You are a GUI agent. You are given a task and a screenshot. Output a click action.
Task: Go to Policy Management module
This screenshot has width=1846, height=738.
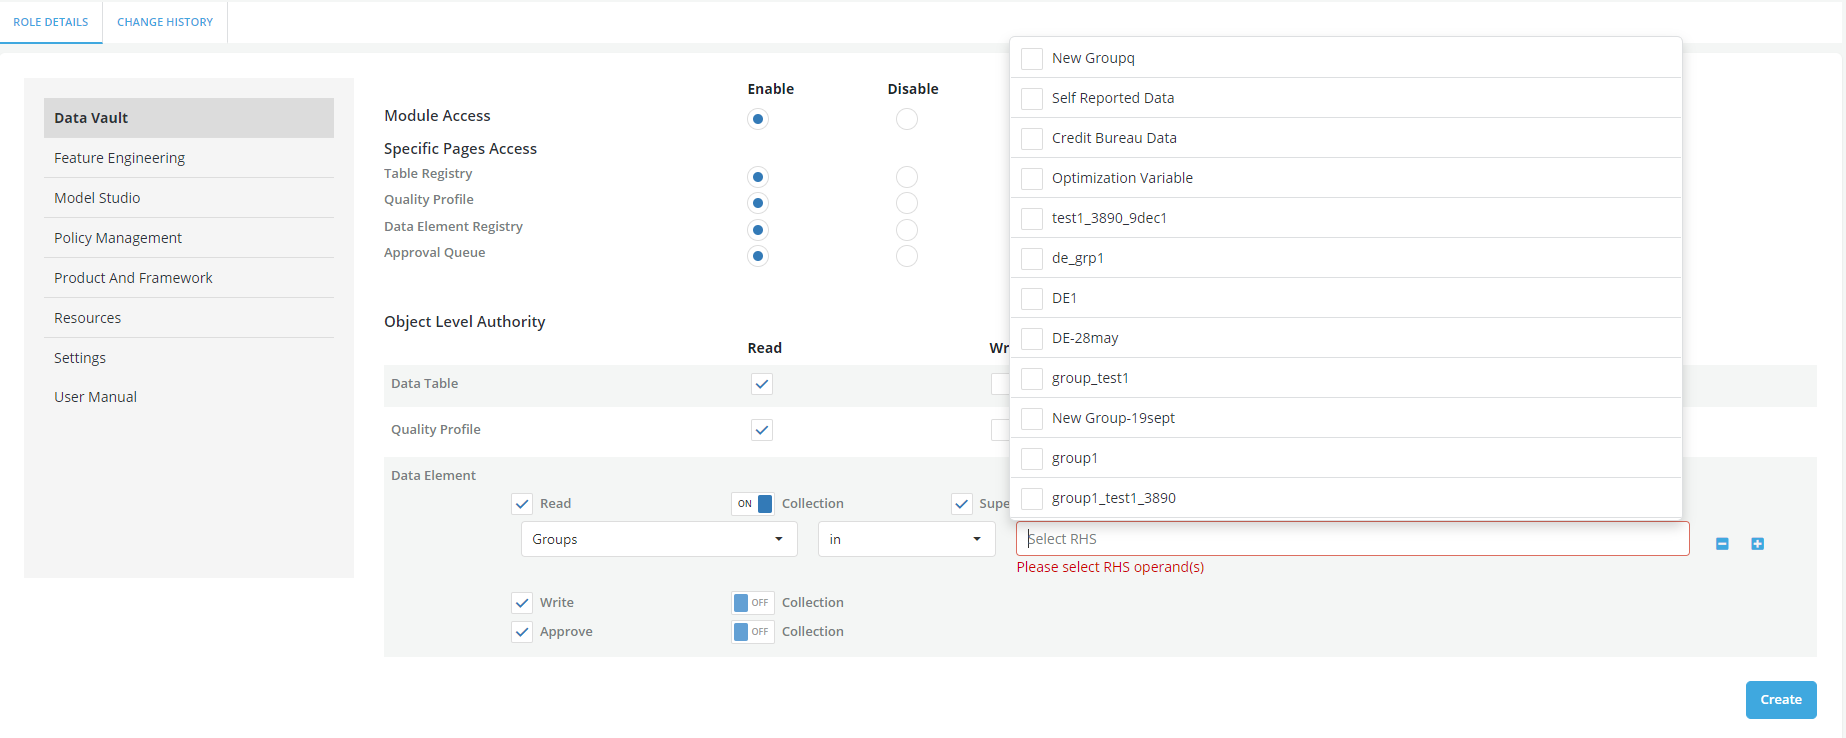118,238
